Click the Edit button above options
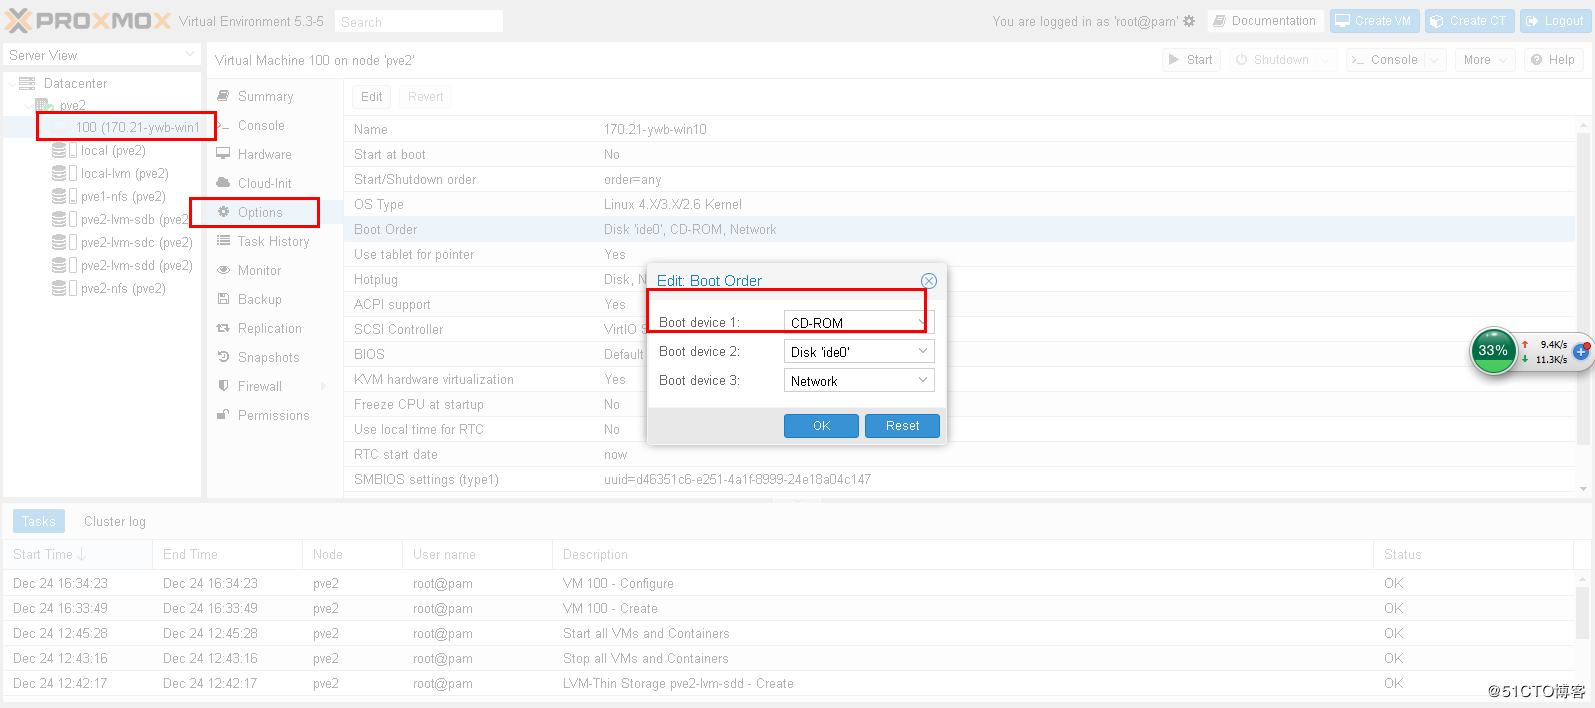 click(372, 97)
